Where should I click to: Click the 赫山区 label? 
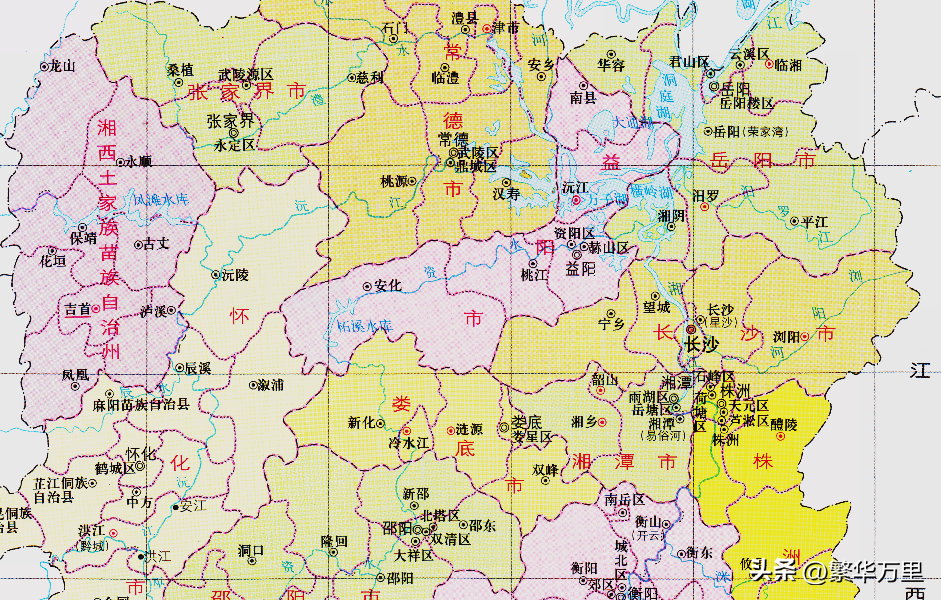[x=608, y=247]
